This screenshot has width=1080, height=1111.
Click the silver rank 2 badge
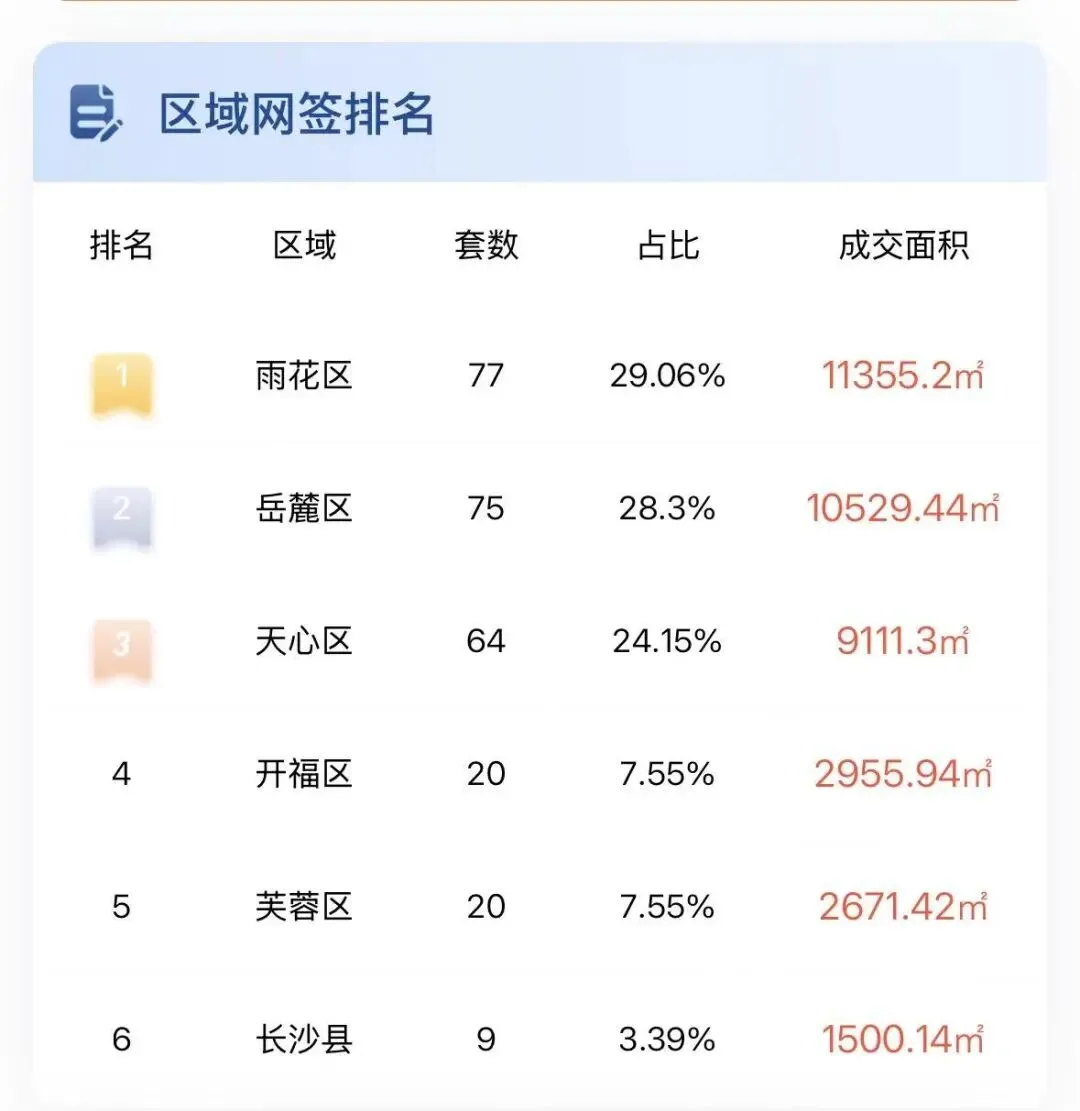pyautogui.click(x=122, y=518)
